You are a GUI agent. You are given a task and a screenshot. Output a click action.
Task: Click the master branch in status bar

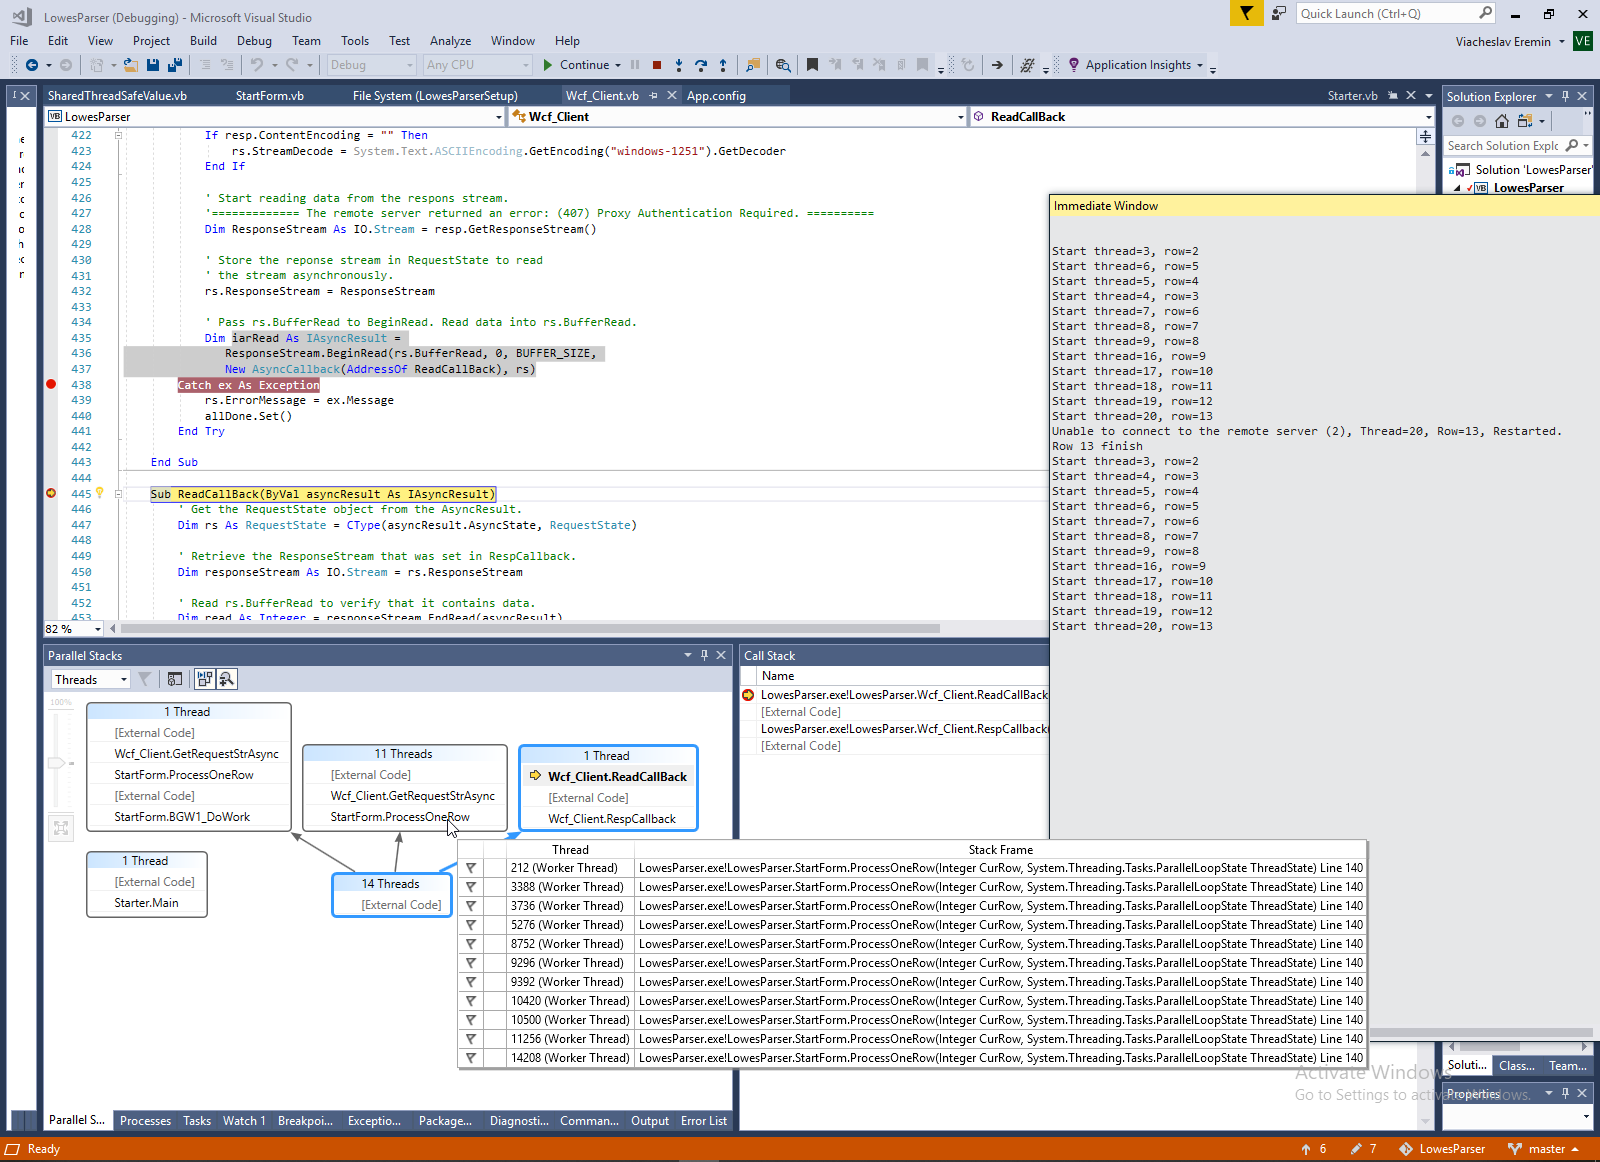(x=1545, y=1149)
